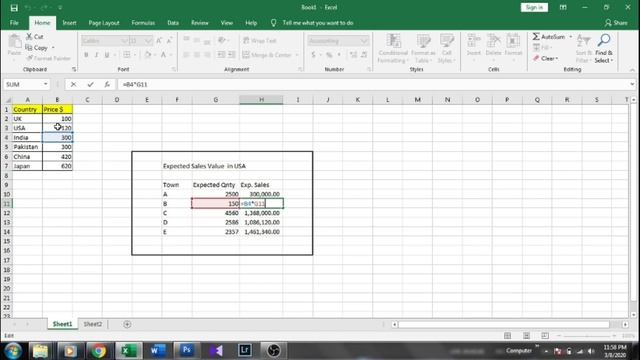
Task: Switch to Normal view in status bar
Action: tap(507, 336)
